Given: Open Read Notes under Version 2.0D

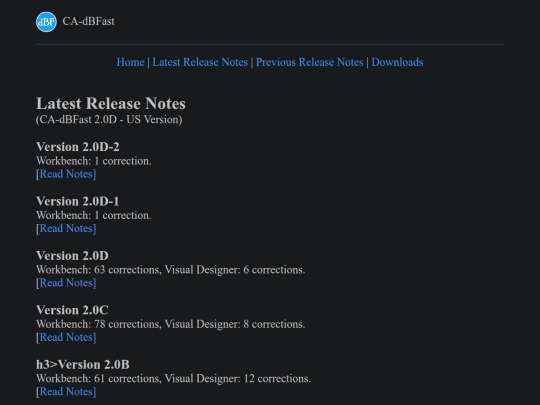Looking at the screenshot, I should click(x=68, y=283).
